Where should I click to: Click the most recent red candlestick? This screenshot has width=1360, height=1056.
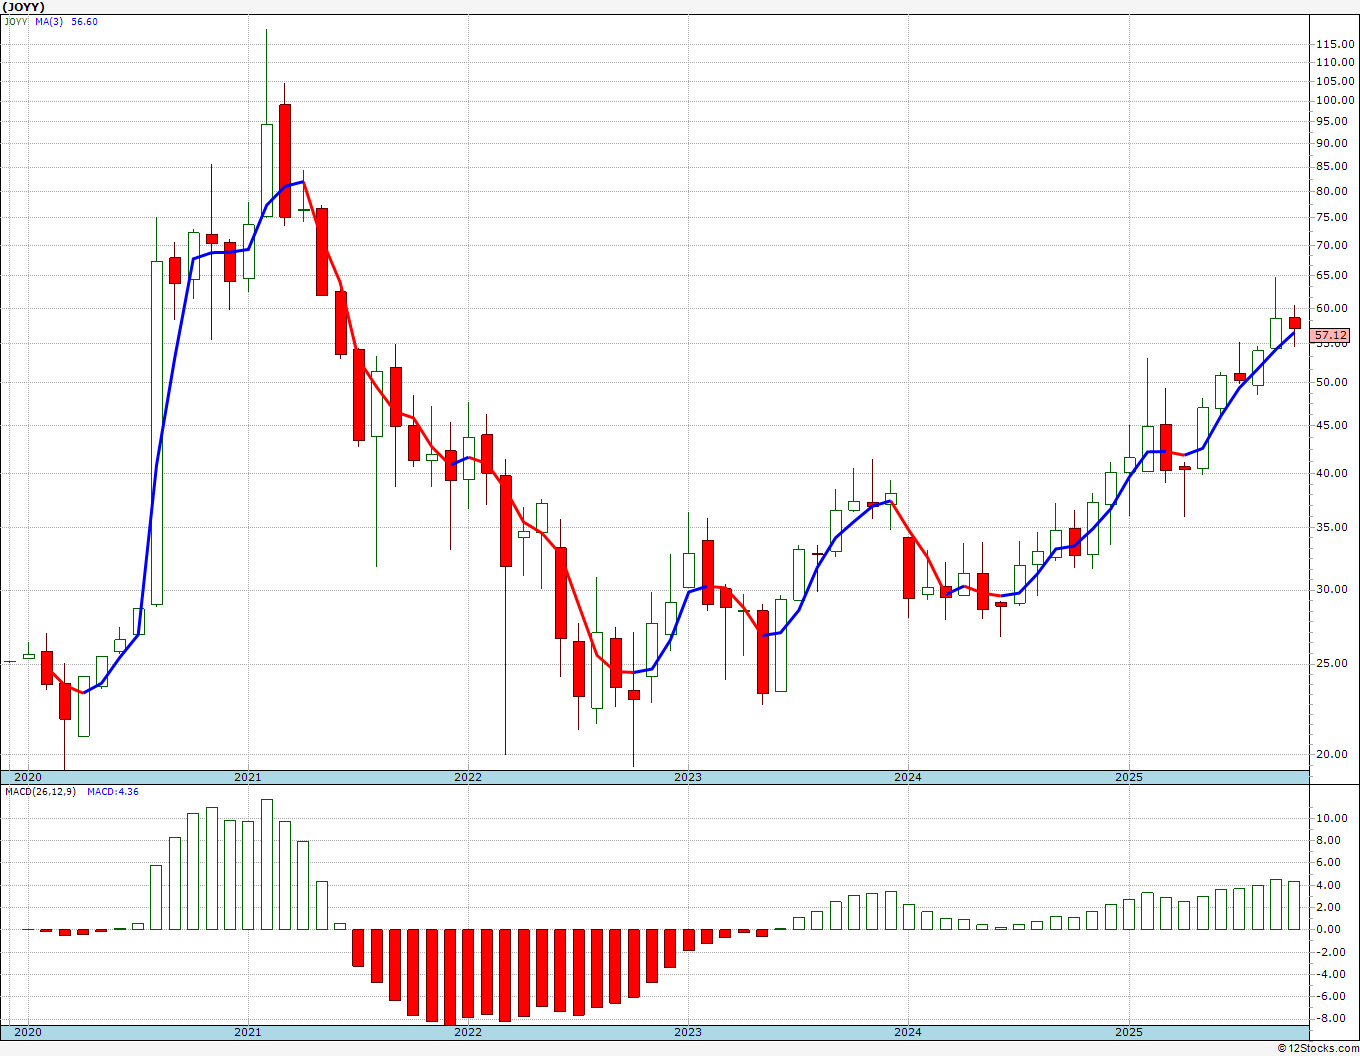[1295, 322]
